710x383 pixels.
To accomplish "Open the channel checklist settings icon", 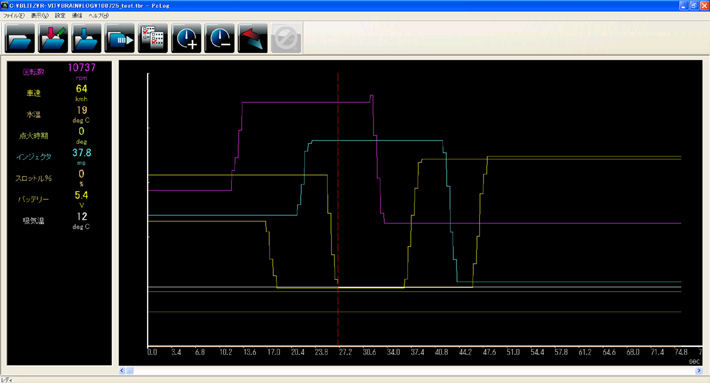I will [153, 38].
